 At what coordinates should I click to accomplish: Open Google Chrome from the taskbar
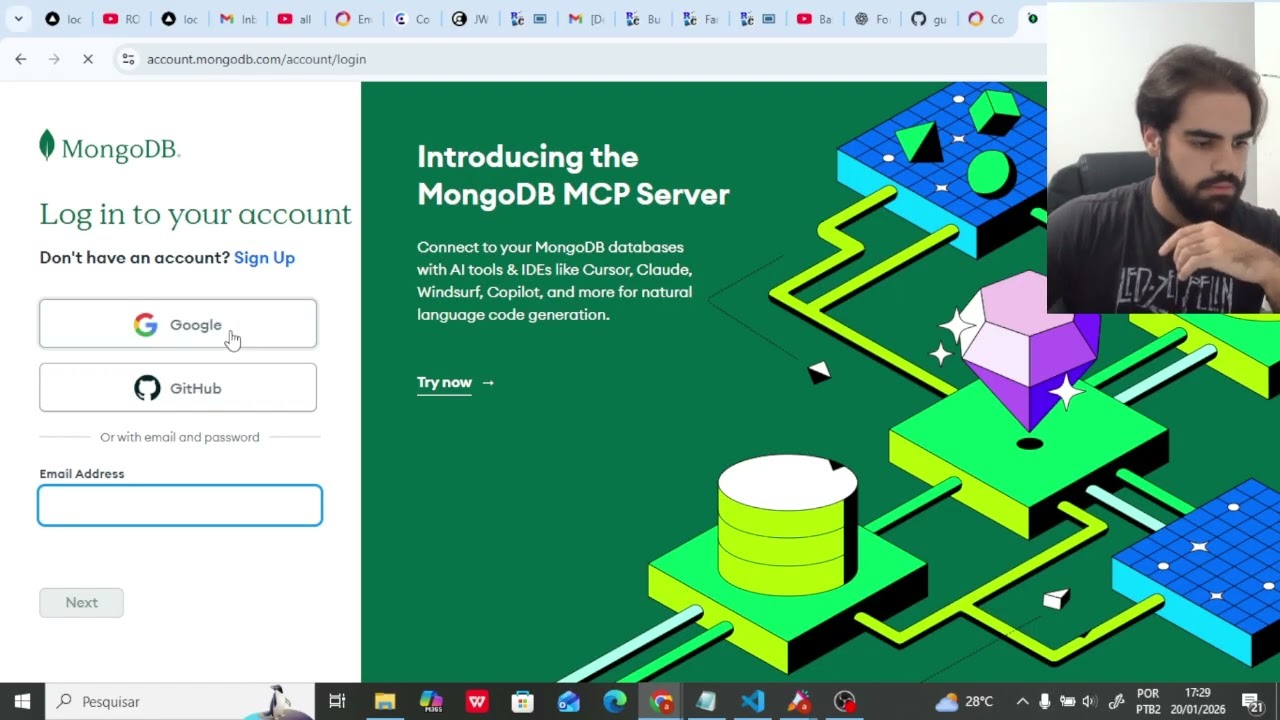pos(661,701)
